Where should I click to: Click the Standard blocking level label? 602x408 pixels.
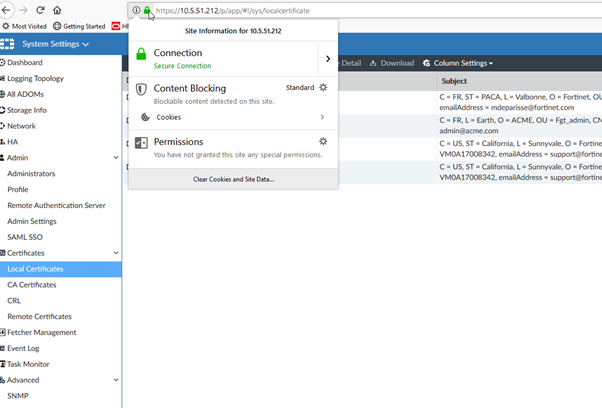[x=300, y=88]
